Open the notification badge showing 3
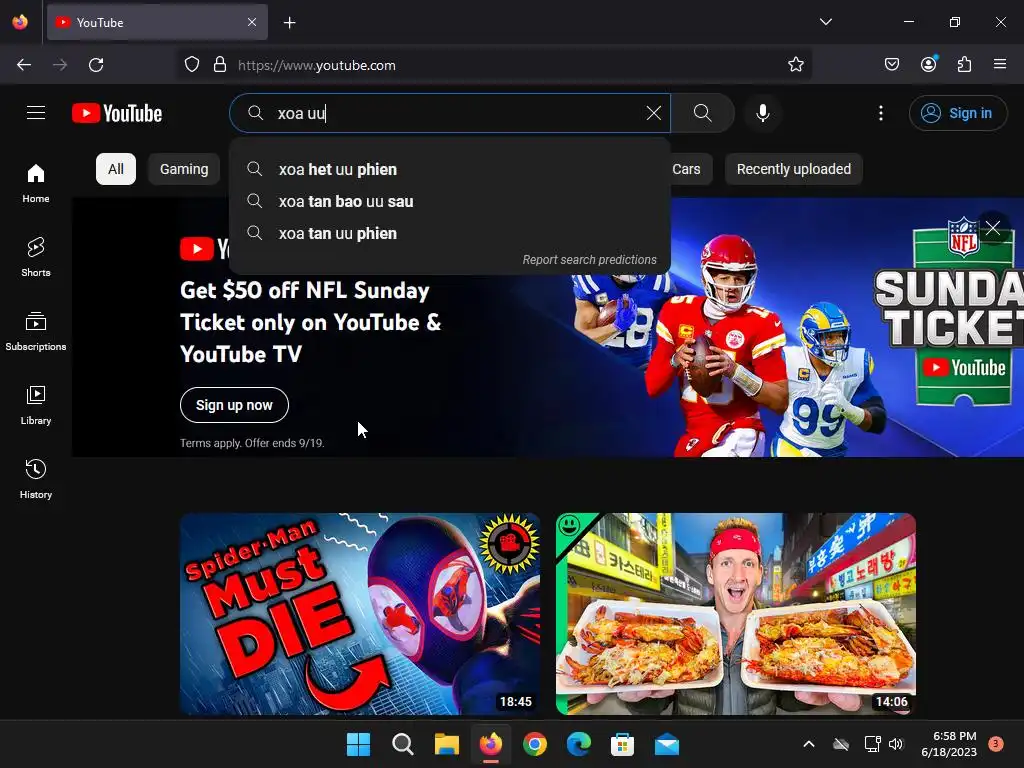Screen dimensions: 1024x768 click(996, 744)
